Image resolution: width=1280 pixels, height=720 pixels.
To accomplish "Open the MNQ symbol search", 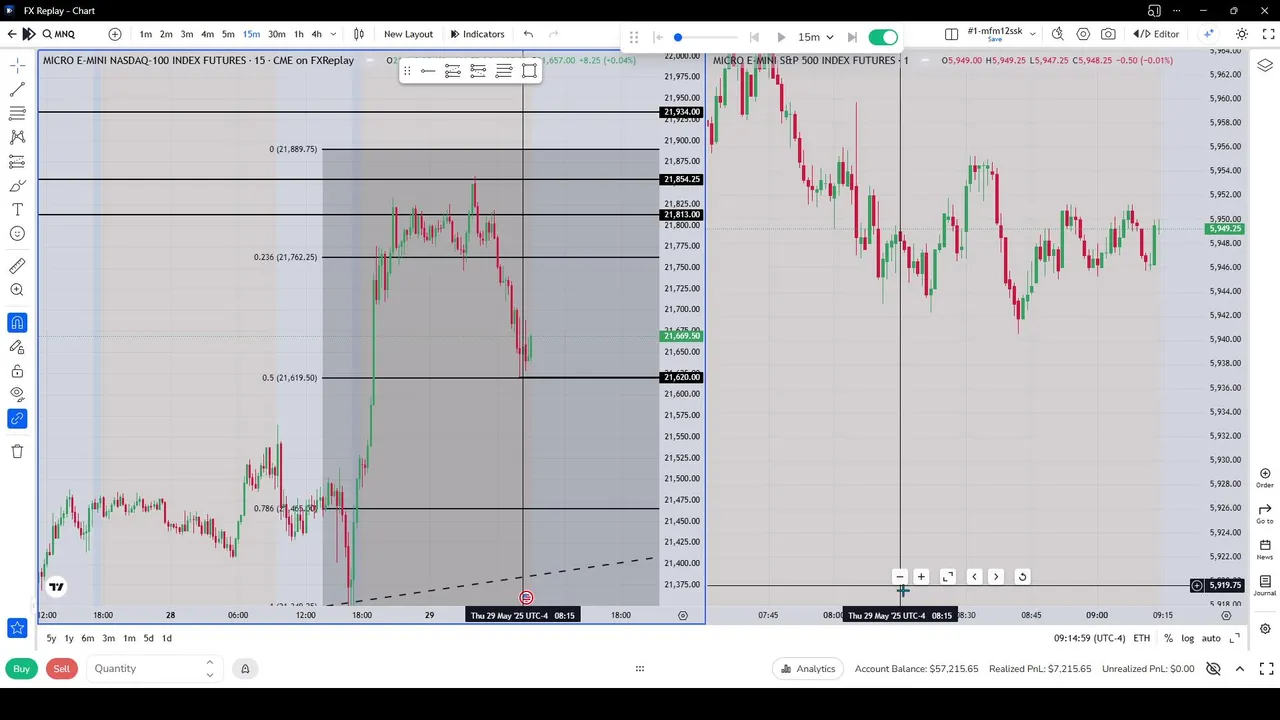I will coord(59,34).
